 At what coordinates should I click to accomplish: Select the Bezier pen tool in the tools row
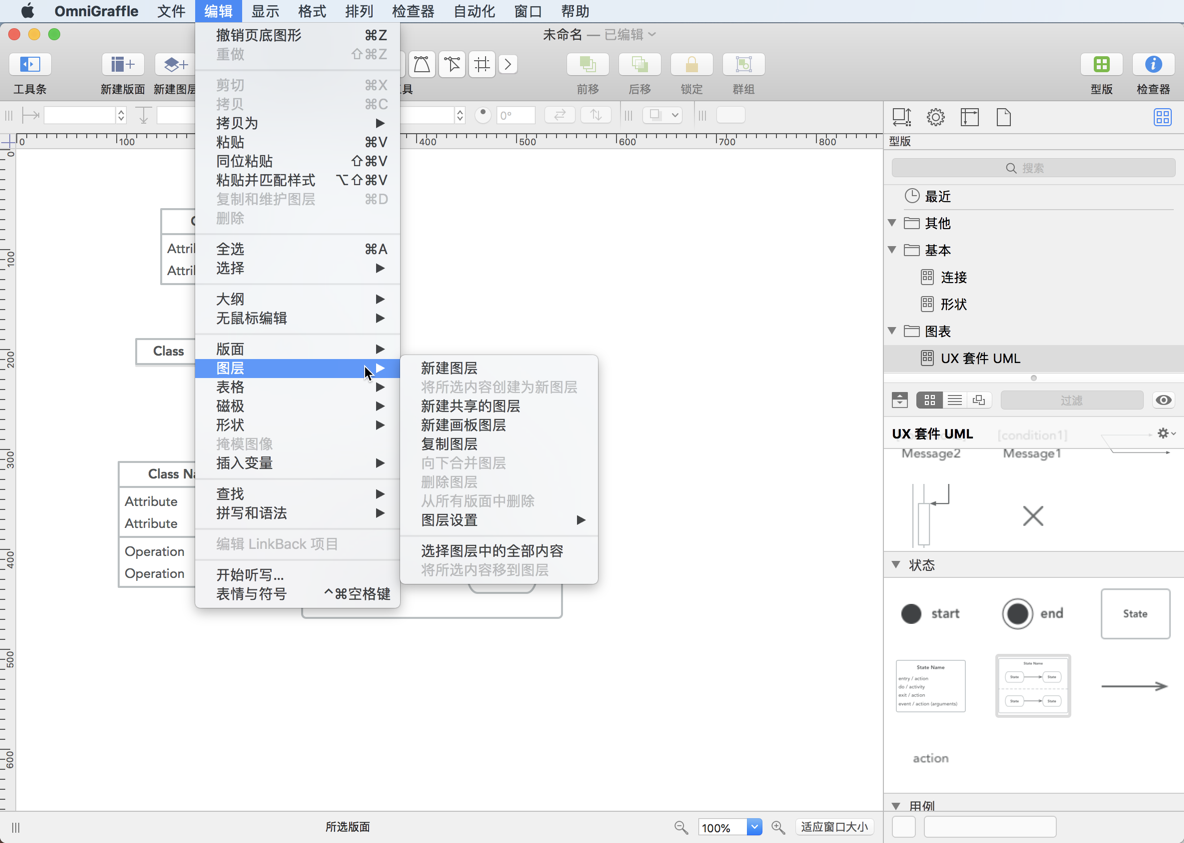(421, 63)
